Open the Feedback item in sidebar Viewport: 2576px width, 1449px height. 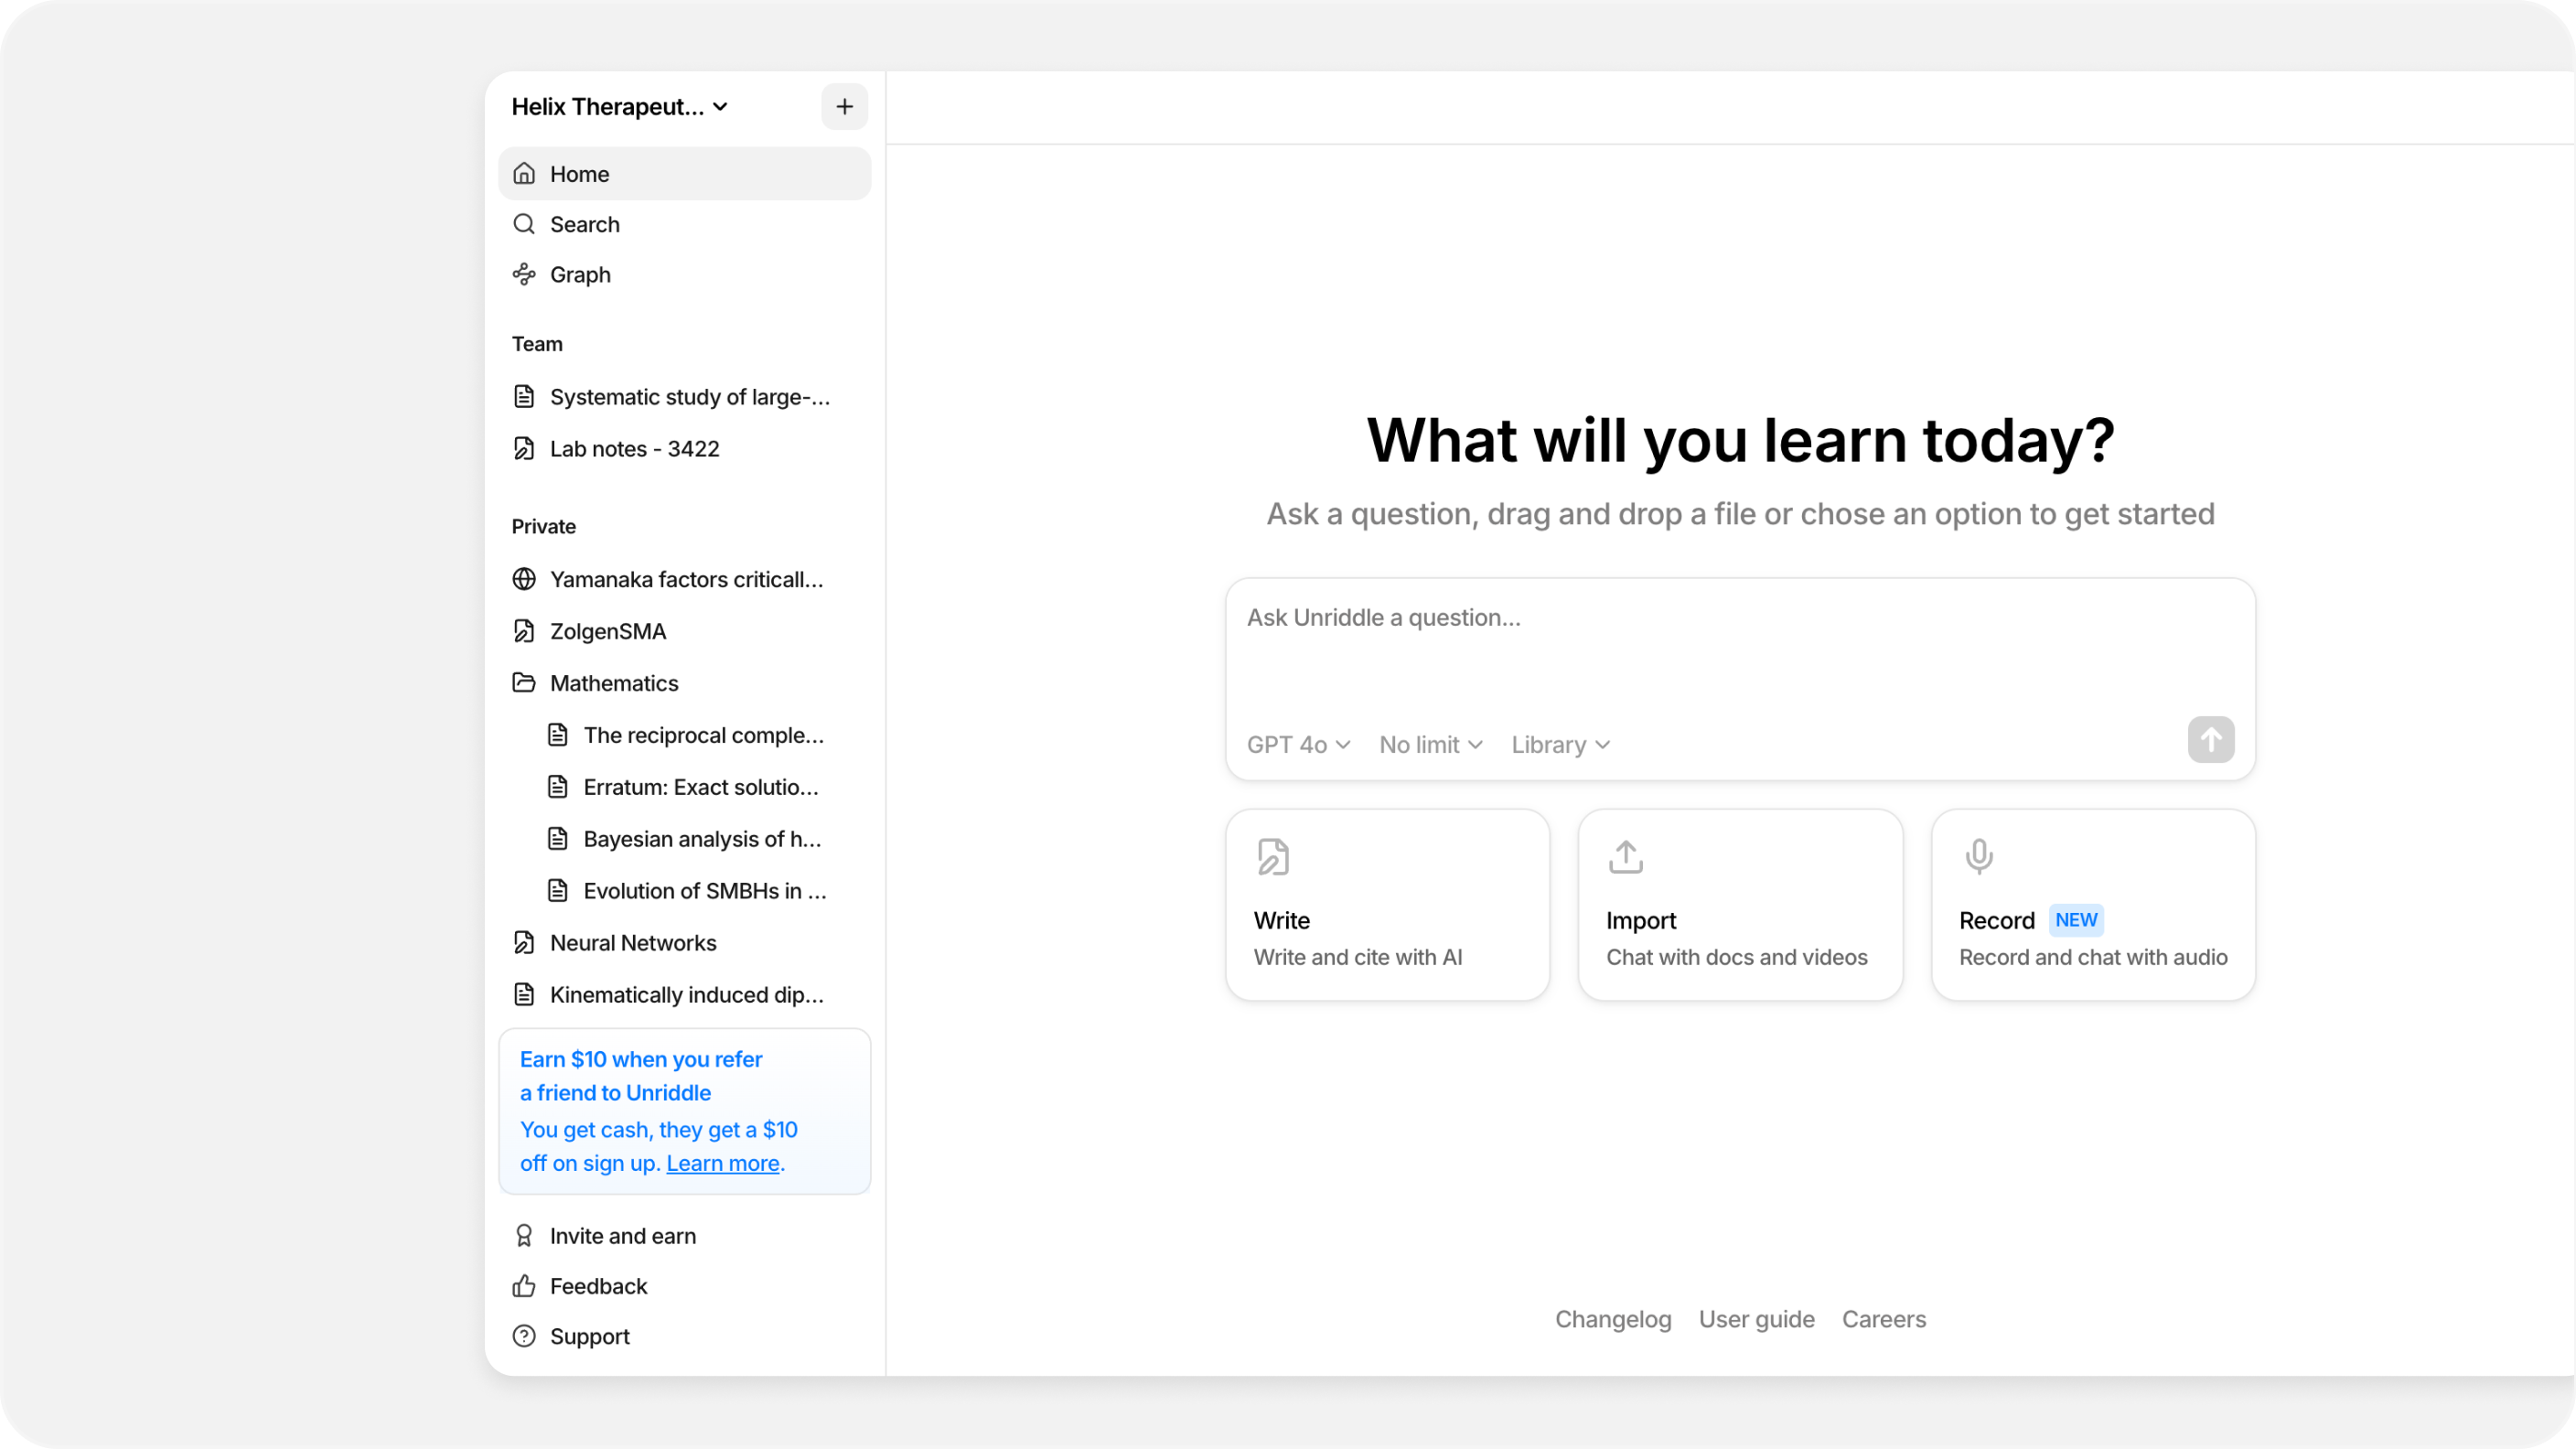click(x=598, y=1286)
